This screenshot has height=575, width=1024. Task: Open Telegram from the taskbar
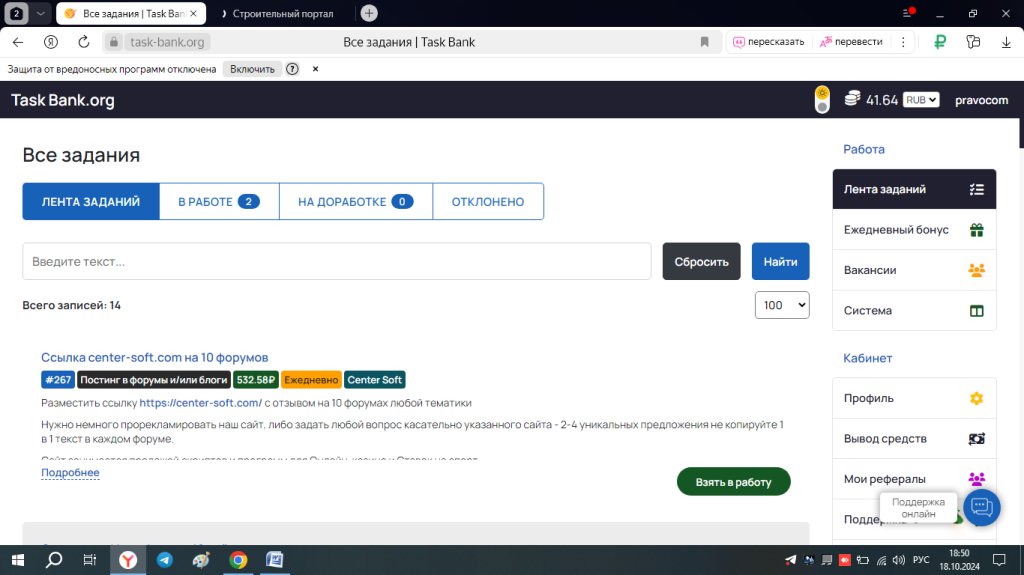(165, 560)
